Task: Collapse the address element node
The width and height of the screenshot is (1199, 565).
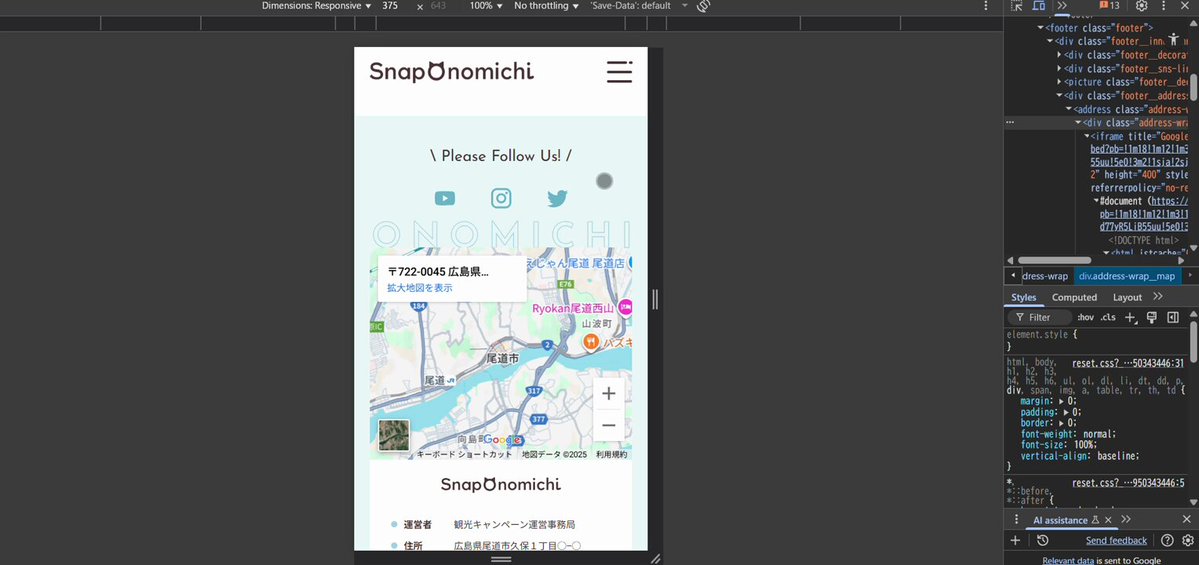Action: click(x=1069, y=109)
